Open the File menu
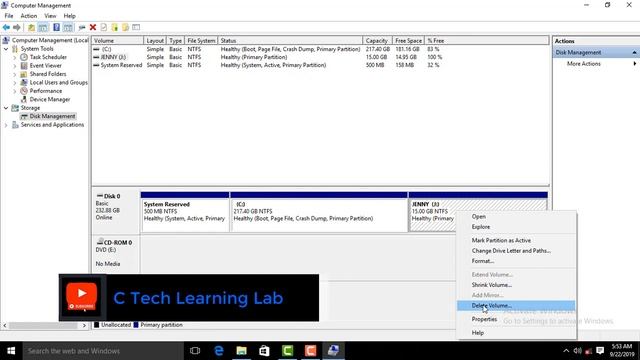This screenshot has width=640, height=360. [9, 16]
